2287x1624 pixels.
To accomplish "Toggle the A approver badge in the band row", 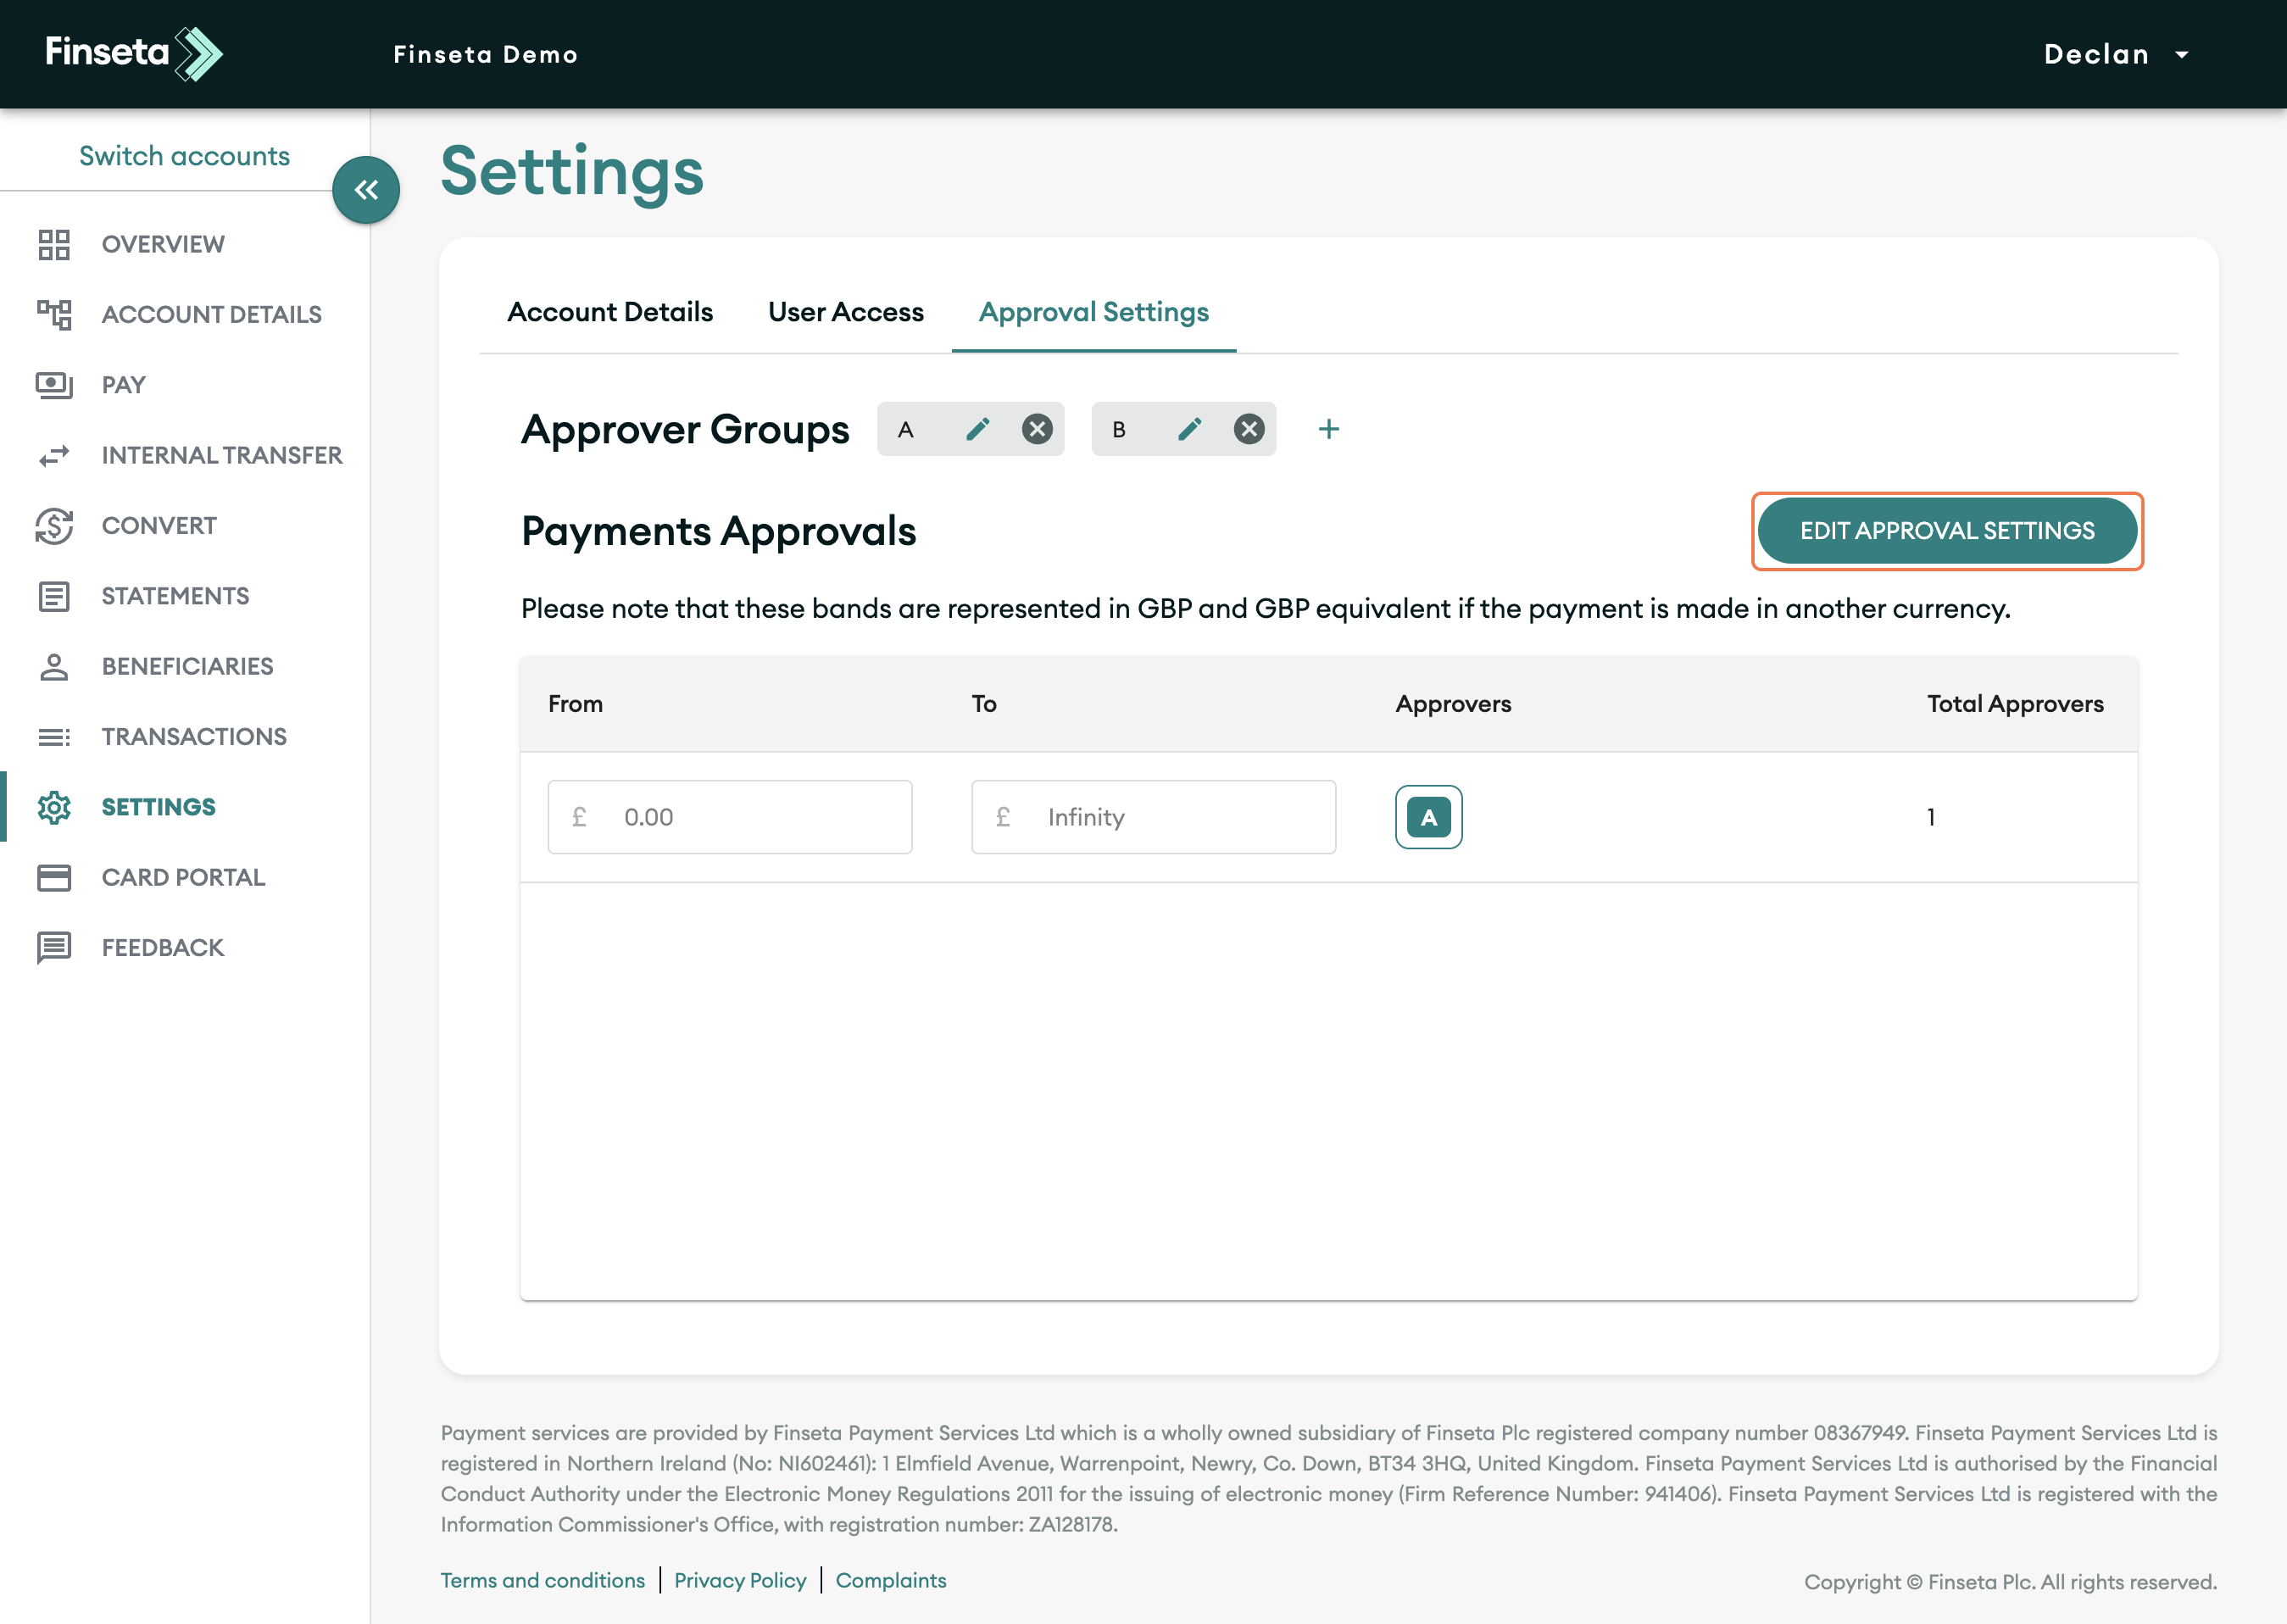I will 1428,817.
